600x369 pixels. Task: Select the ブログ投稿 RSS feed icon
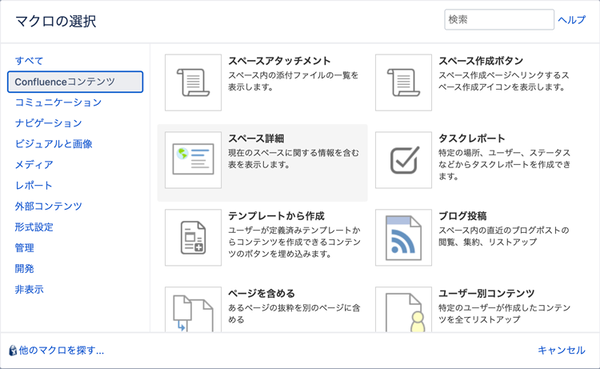(x=403, y=237)
